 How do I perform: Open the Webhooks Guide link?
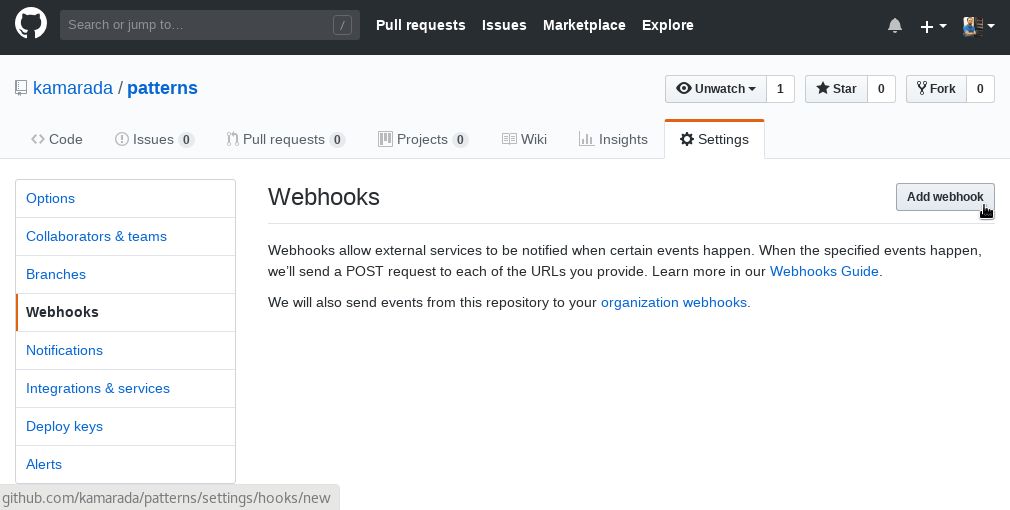click(824, 271)
